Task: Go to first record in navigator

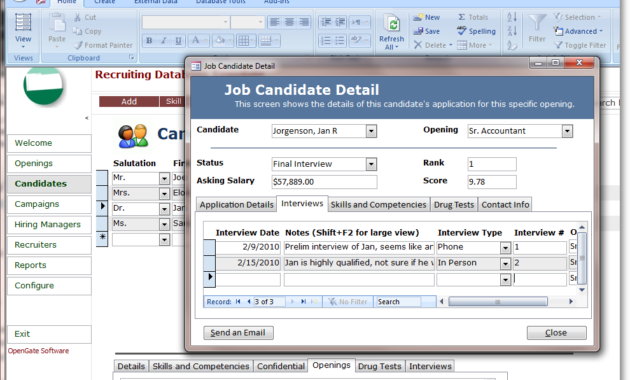Action: 238,302
